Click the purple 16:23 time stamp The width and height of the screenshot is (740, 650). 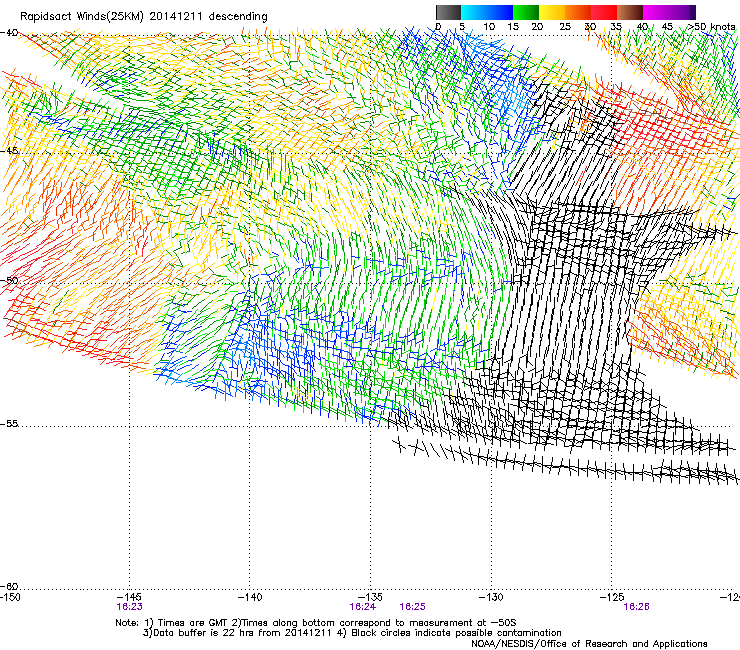click(x=129, y=607)
